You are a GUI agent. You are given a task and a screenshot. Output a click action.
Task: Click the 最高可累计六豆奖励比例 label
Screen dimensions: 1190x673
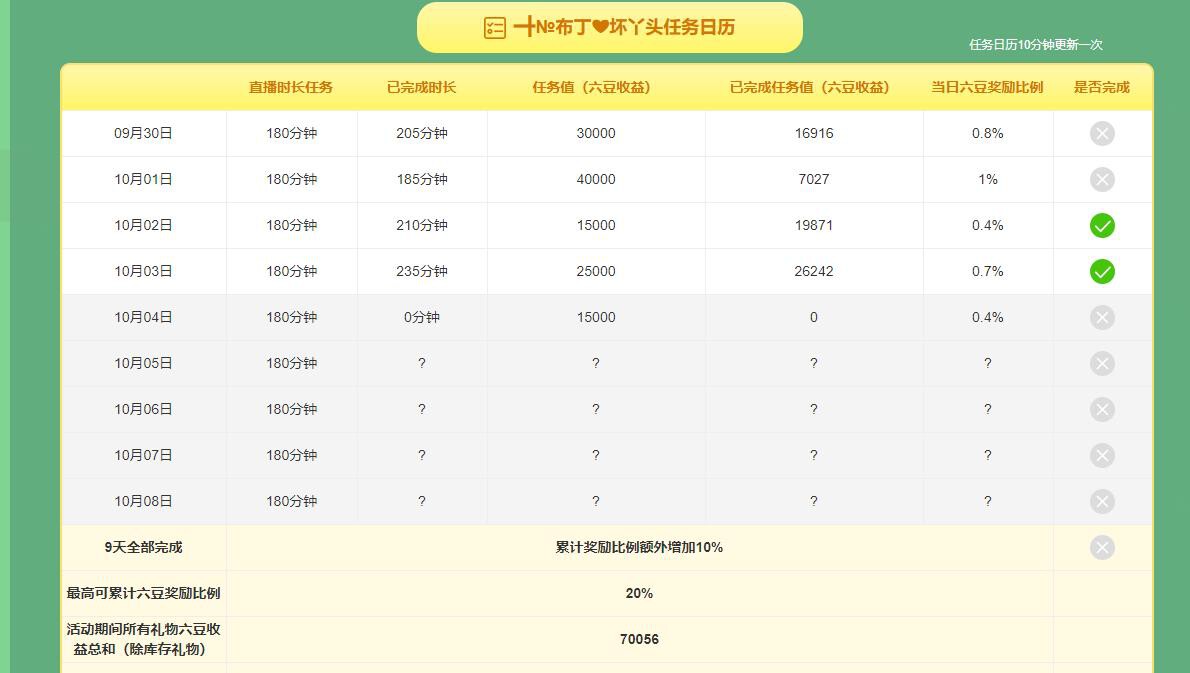pyautogui.click(x=143, y=593)
